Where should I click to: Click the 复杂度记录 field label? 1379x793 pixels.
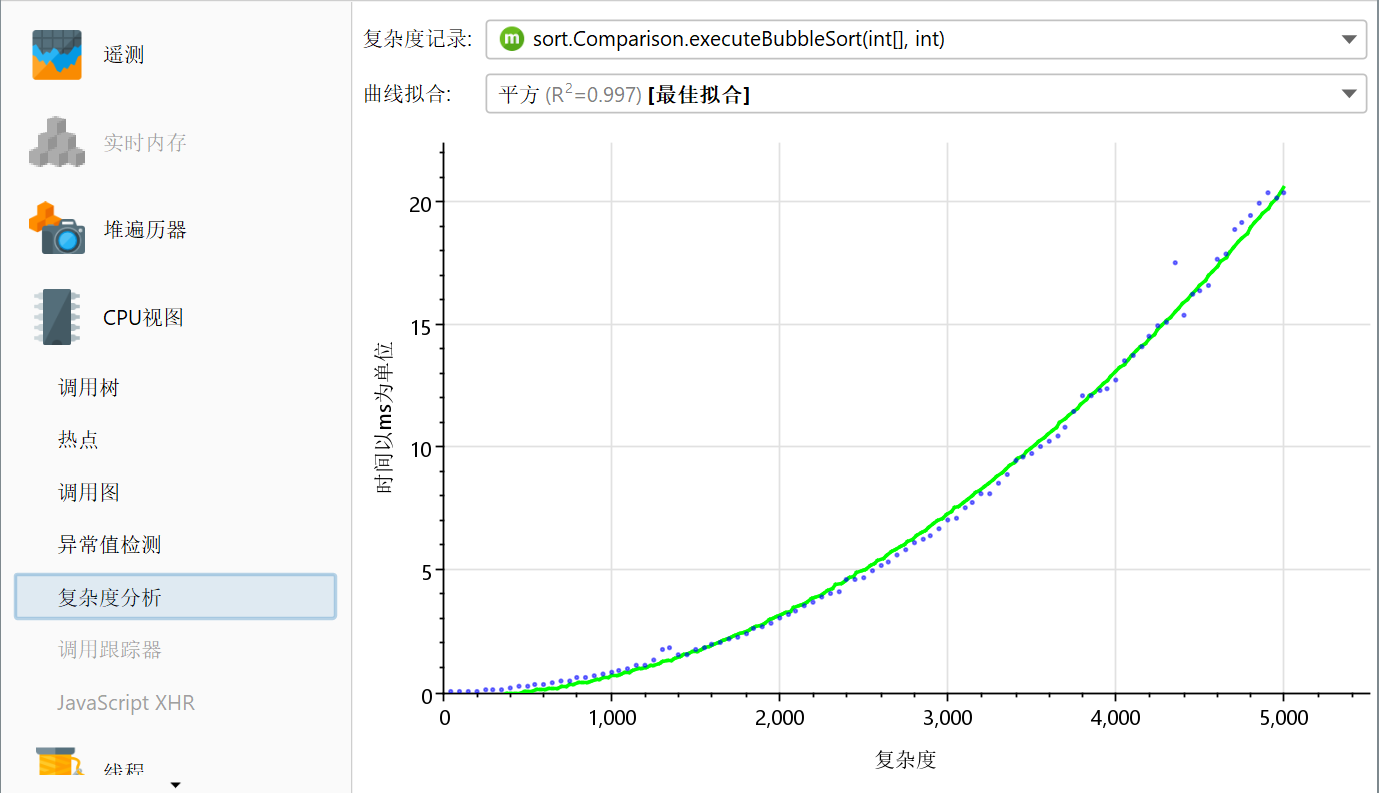point(417,39)
